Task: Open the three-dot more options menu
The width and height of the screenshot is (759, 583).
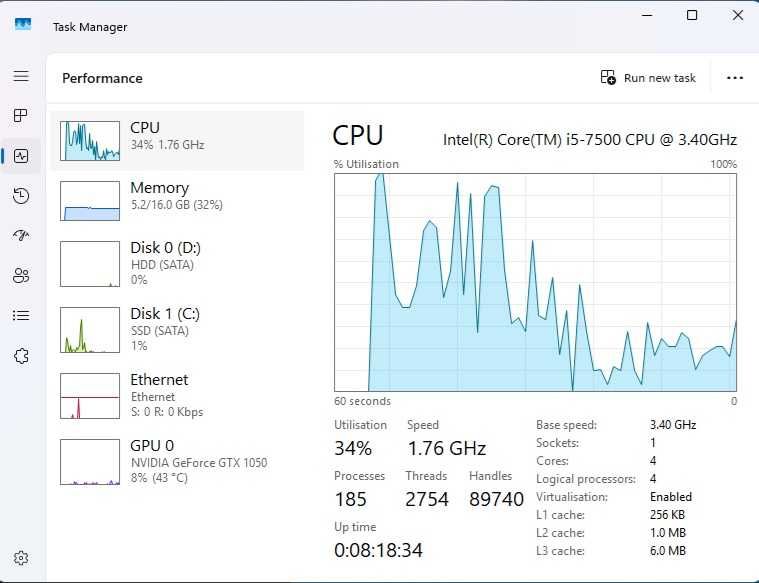Action: pyautogui.click(x=735, y=78)
